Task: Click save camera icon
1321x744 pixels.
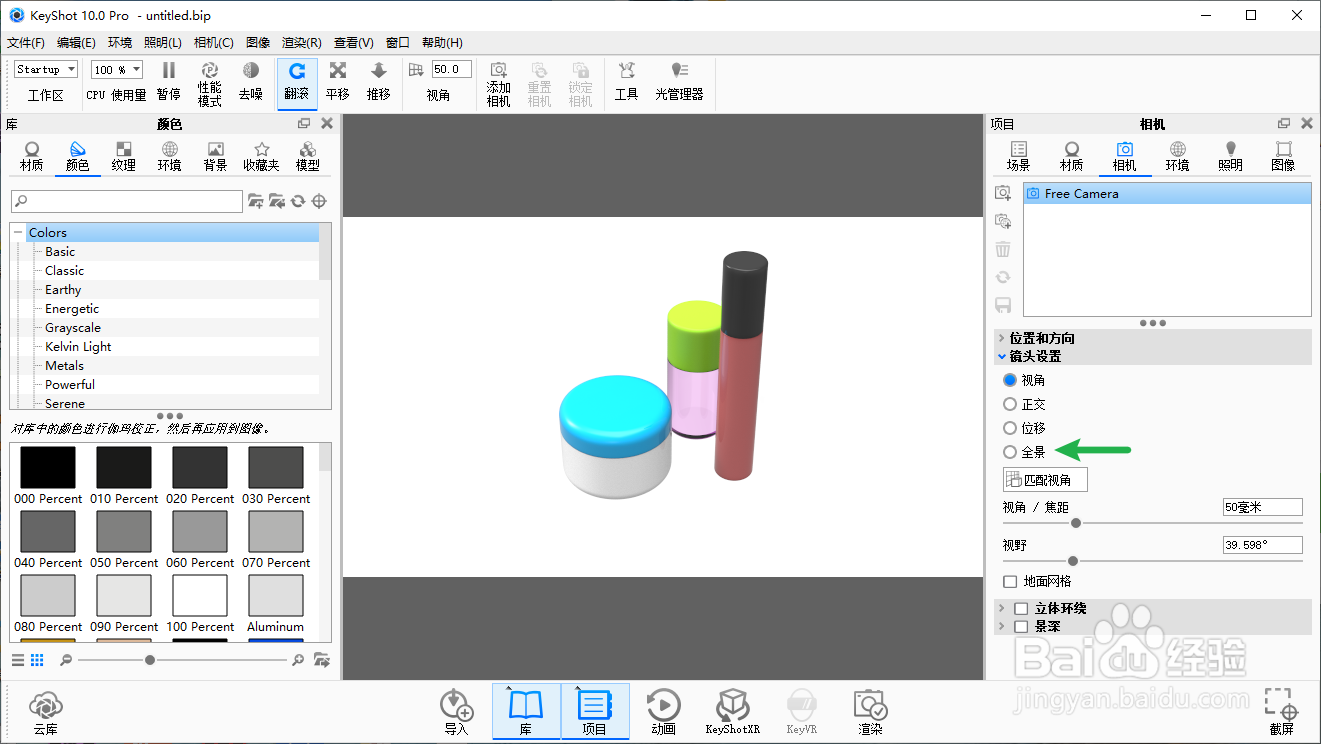Action: (x=1003, y=305)
